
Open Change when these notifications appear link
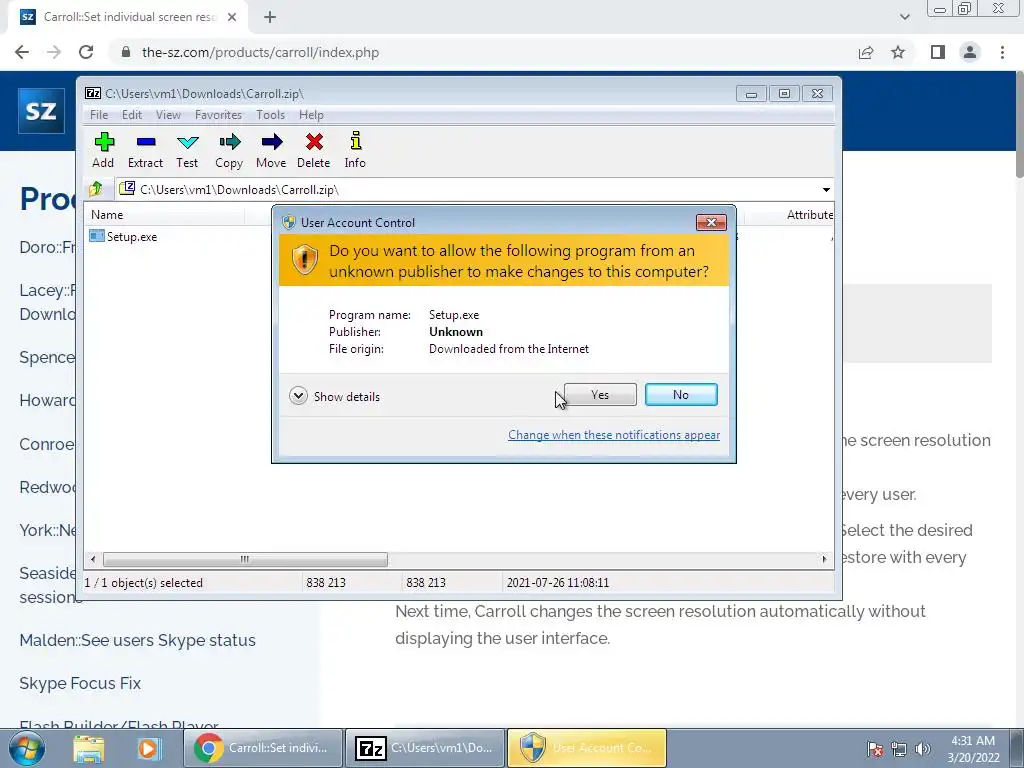614,435
